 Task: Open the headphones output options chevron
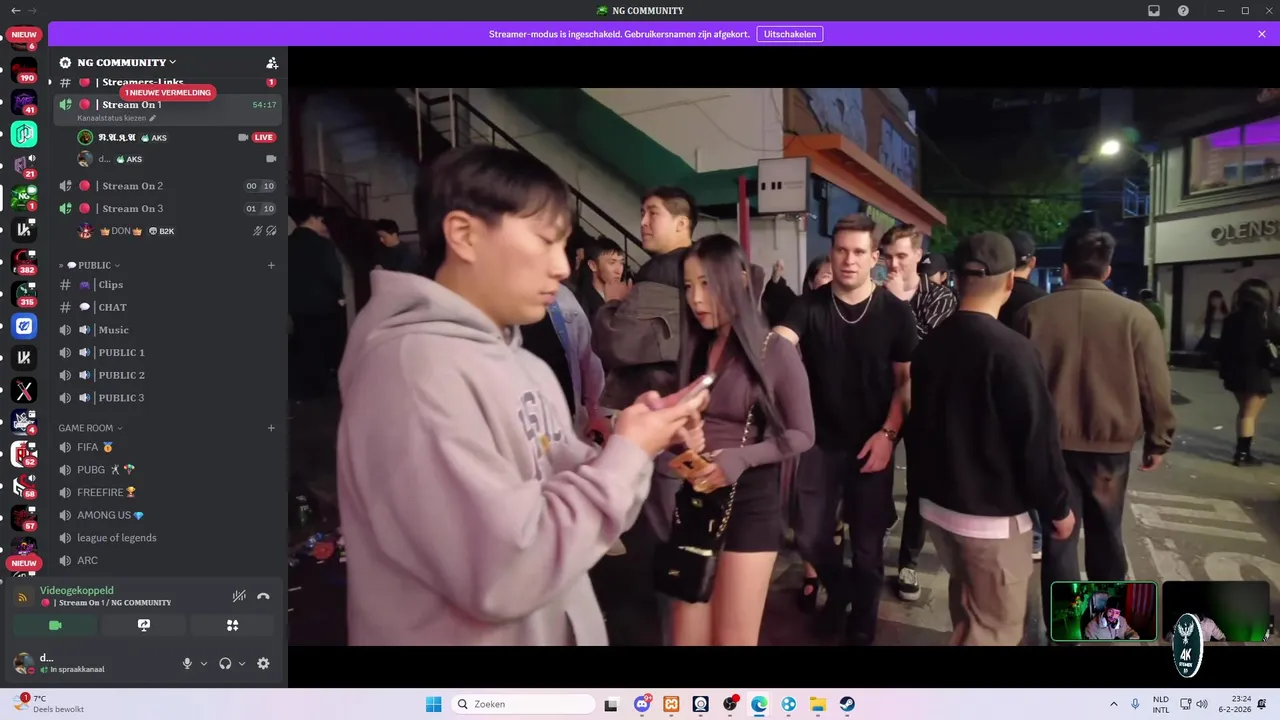pos(242,663)
